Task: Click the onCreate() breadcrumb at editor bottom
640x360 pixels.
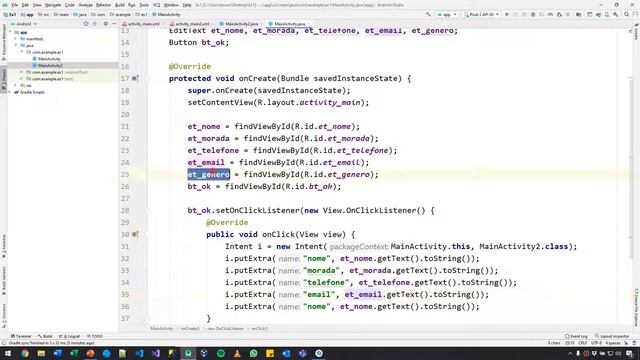Action: (191, 329)
